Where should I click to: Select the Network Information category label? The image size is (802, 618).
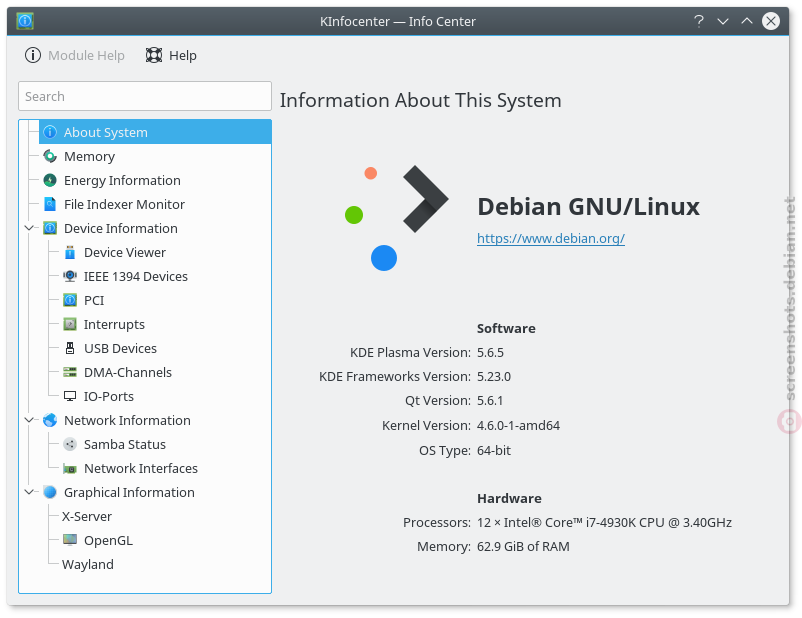[127, 421]
